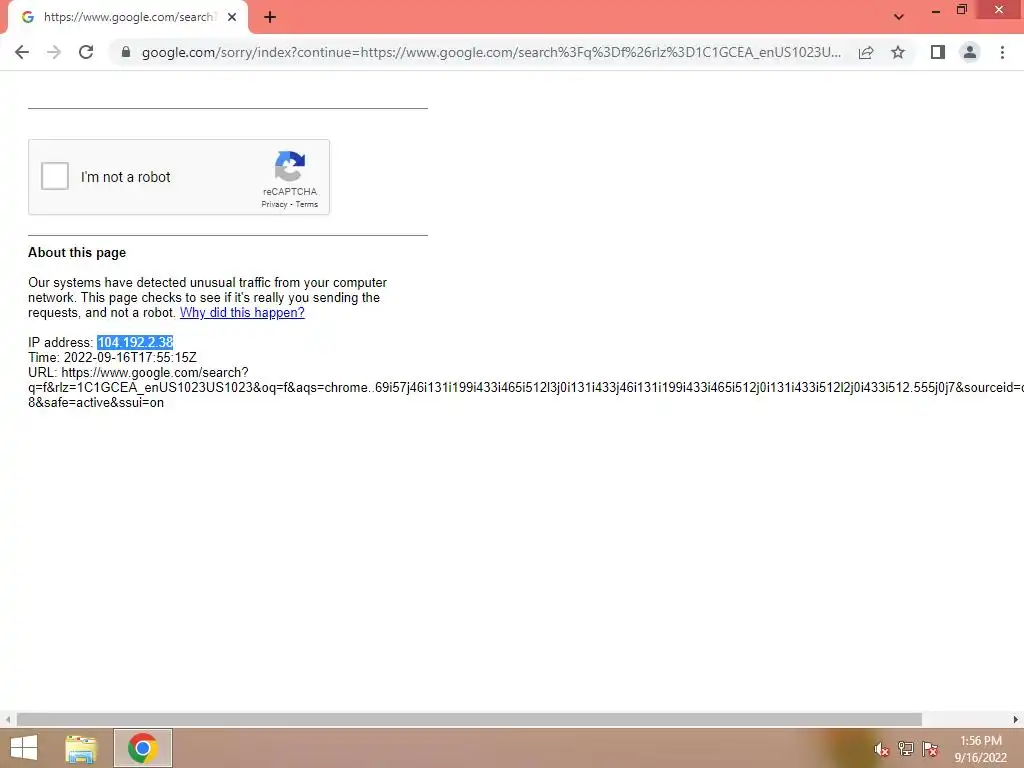This screenshot has width=1024, height=768.
Task: Open a new browser tab
Action: coord(270,17)
